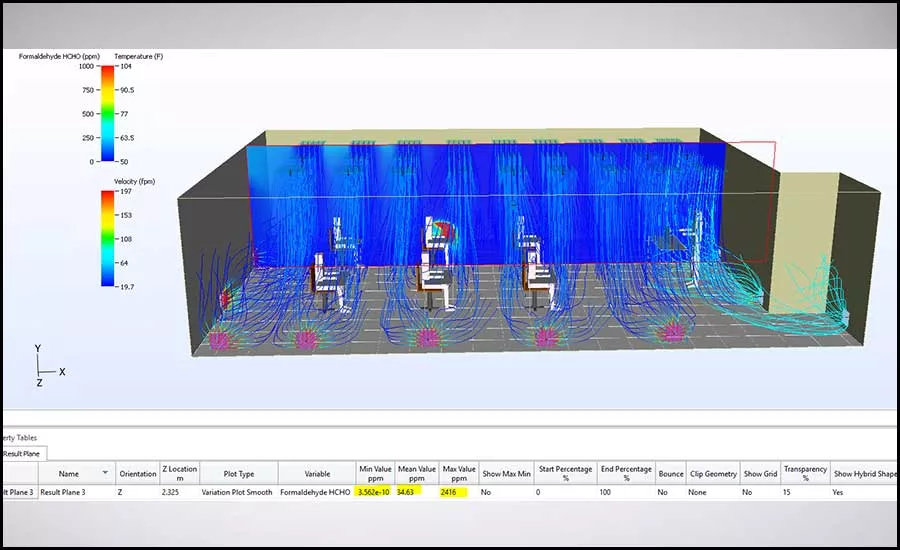The width and height of the screenshot is (900, 550).
Task: Click legend value '19.7' on velocity scale
Action: (x=127, y=286)
